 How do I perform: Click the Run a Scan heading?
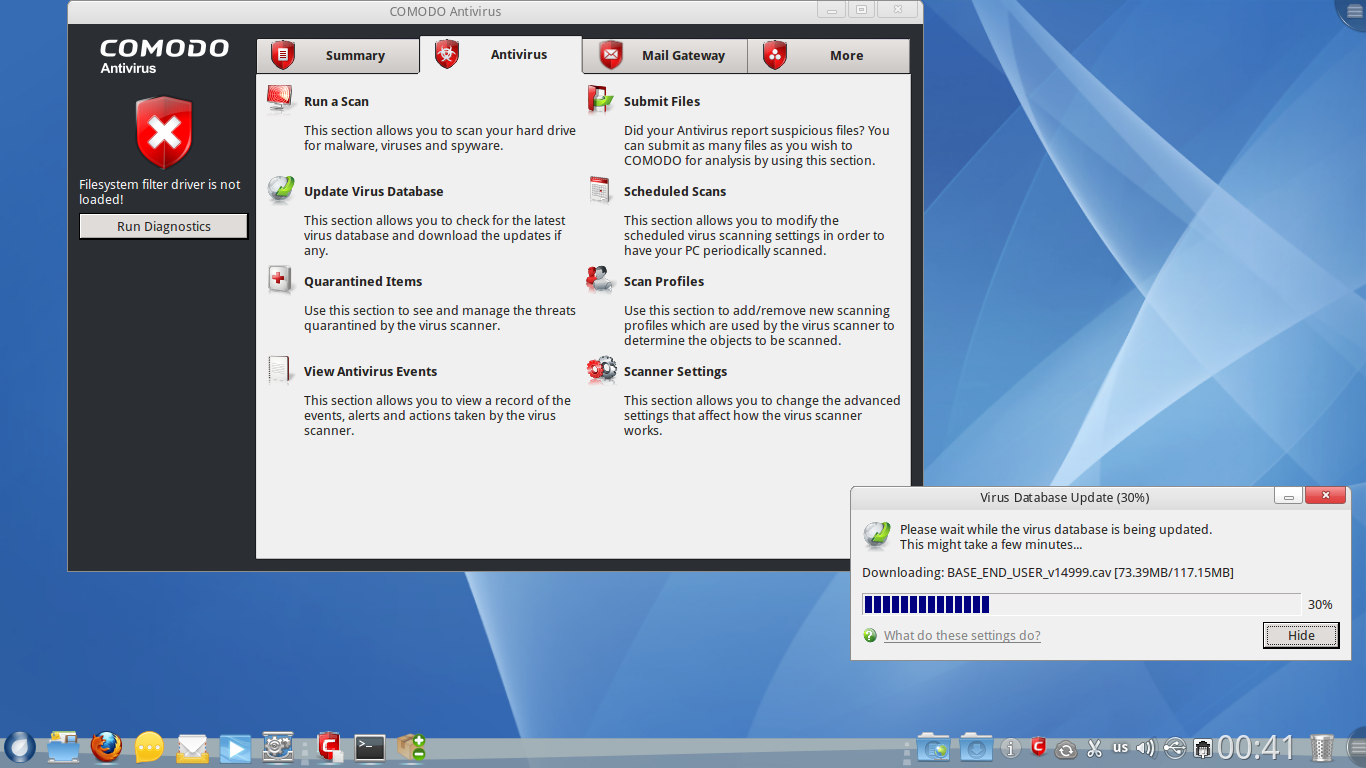pos(336,101)
